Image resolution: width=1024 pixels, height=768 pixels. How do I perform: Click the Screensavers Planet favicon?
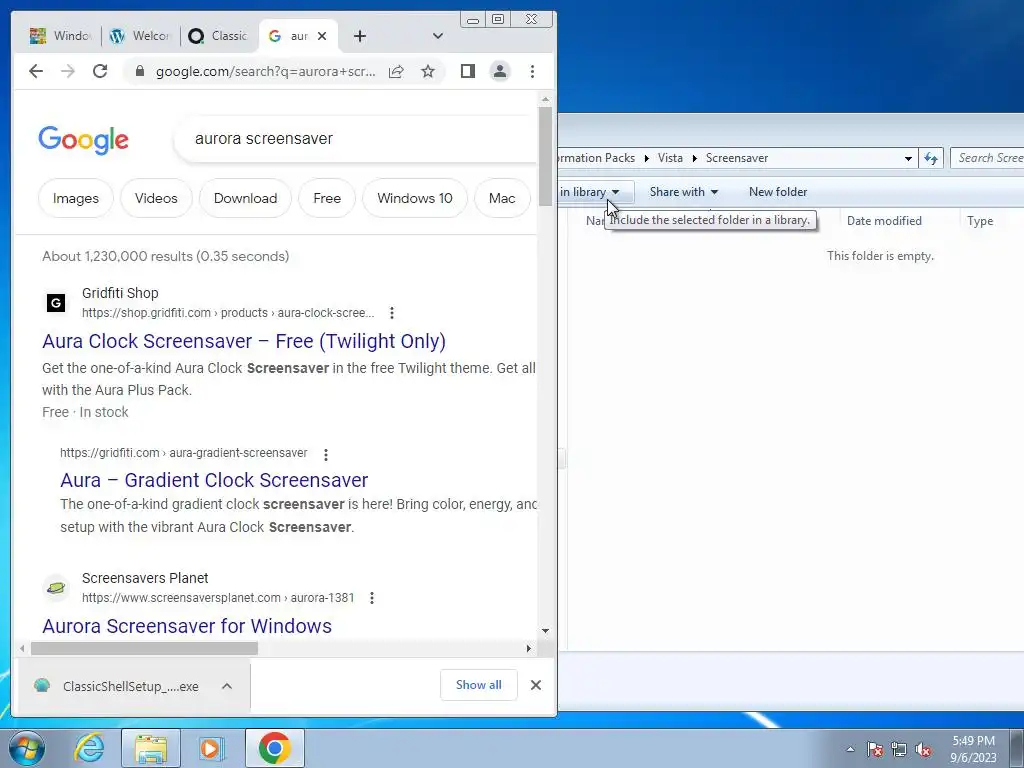point(56,588)
